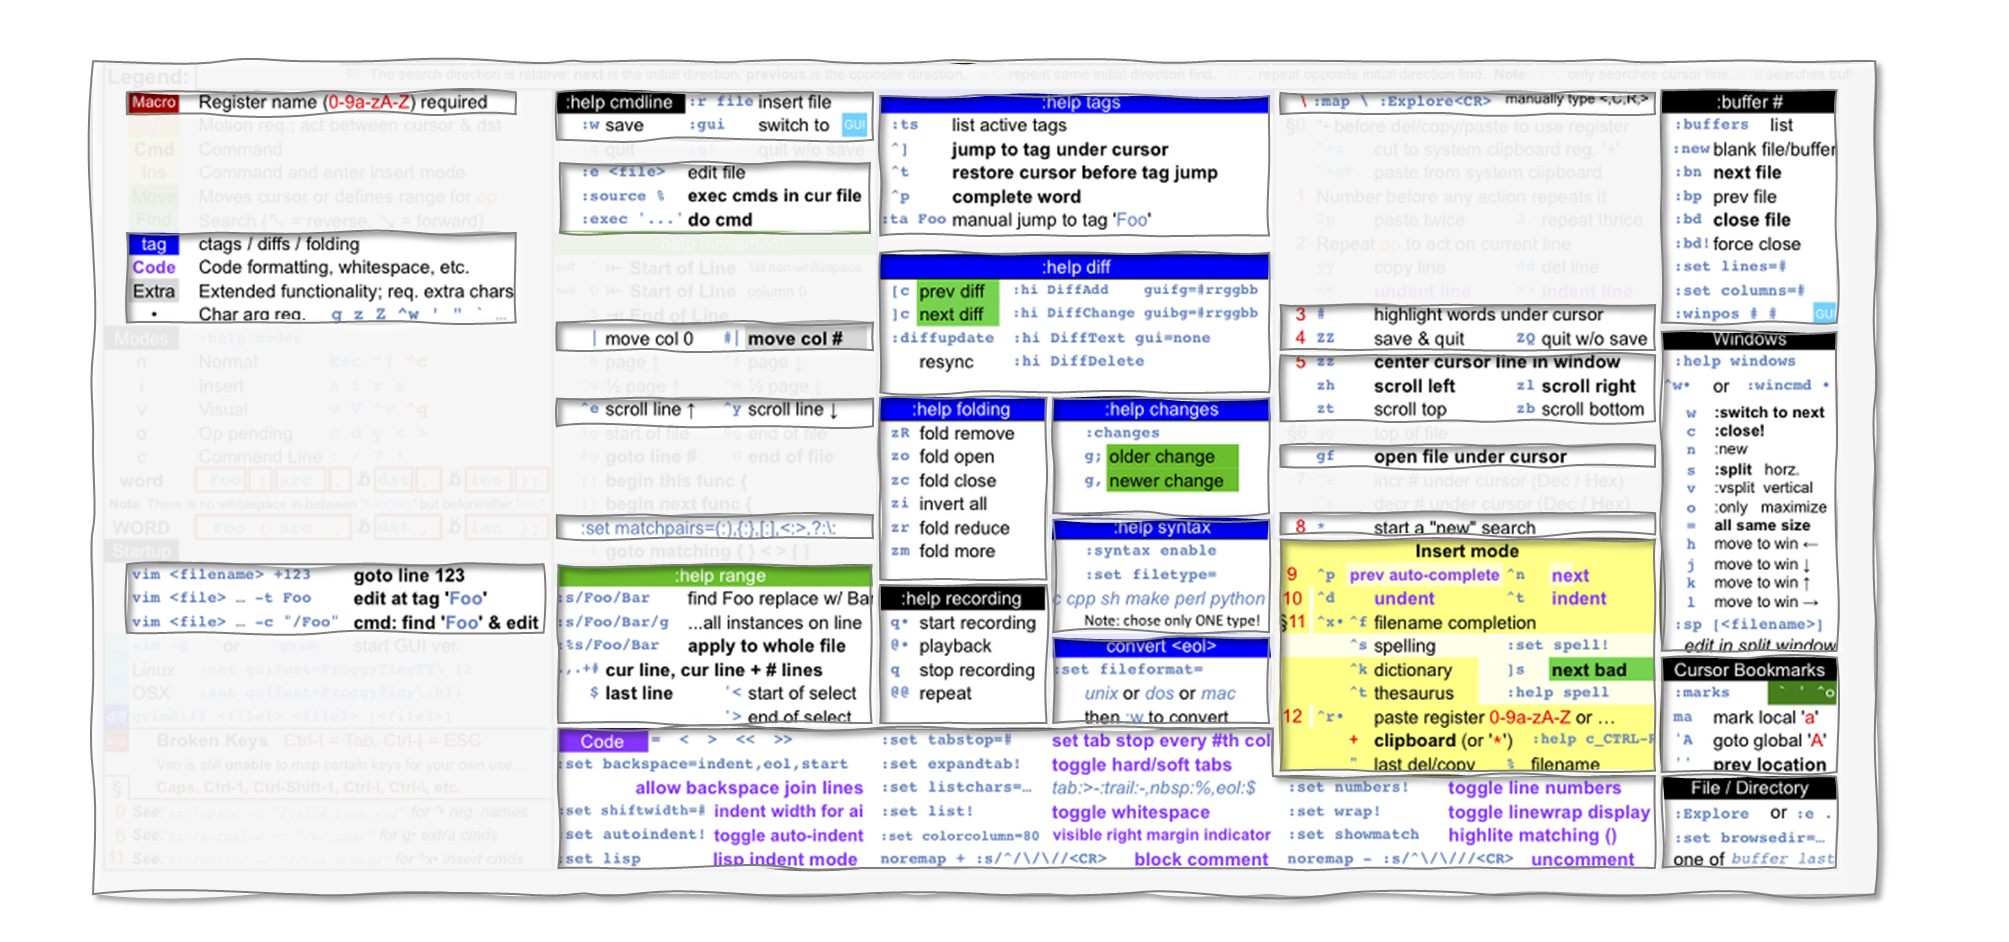Click the 'prev auto-complete' insert mode entry

(x=1424, y=575)
